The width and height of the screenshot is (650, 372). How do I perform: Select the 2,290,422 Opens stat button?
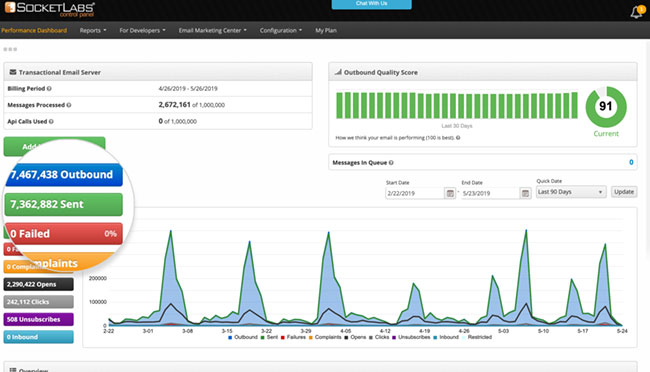[39, 284]
